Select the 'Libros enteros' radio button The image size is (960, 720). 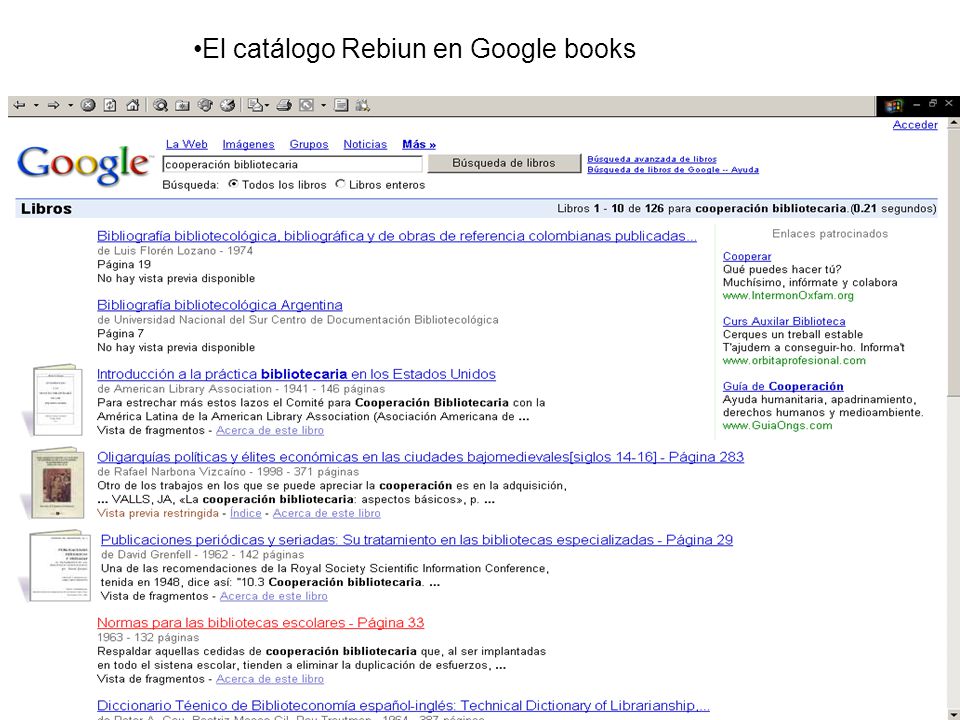point(340,184)
